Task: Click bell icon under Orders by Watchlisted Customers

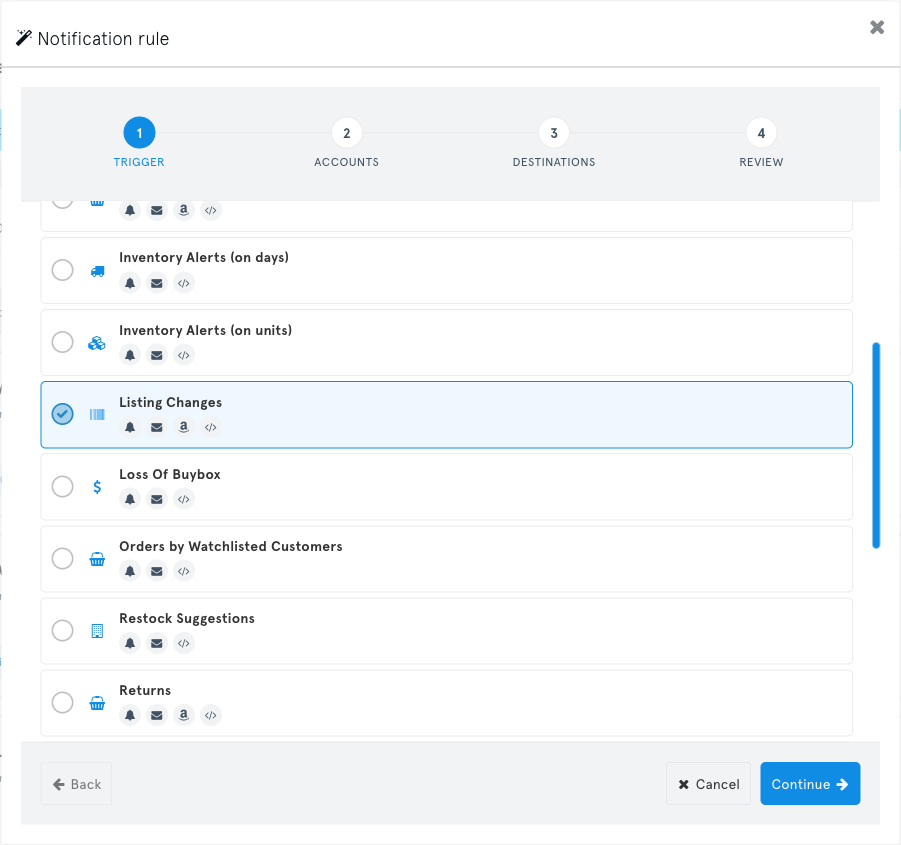Action: click(x=130, y=571)
